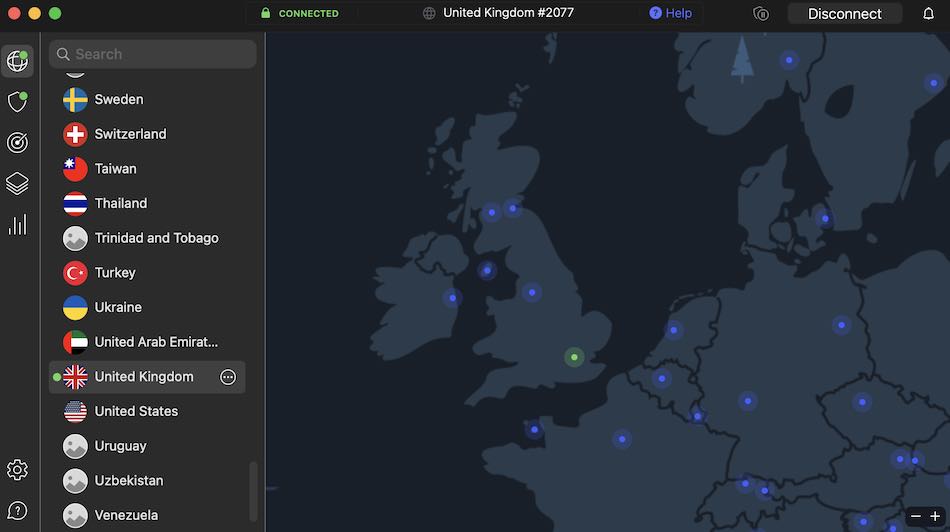Image resolution: width=950 pixels, height=532 pixels.
Task: Choose Trinidad and Tobago
Action: tap(147, 238)
